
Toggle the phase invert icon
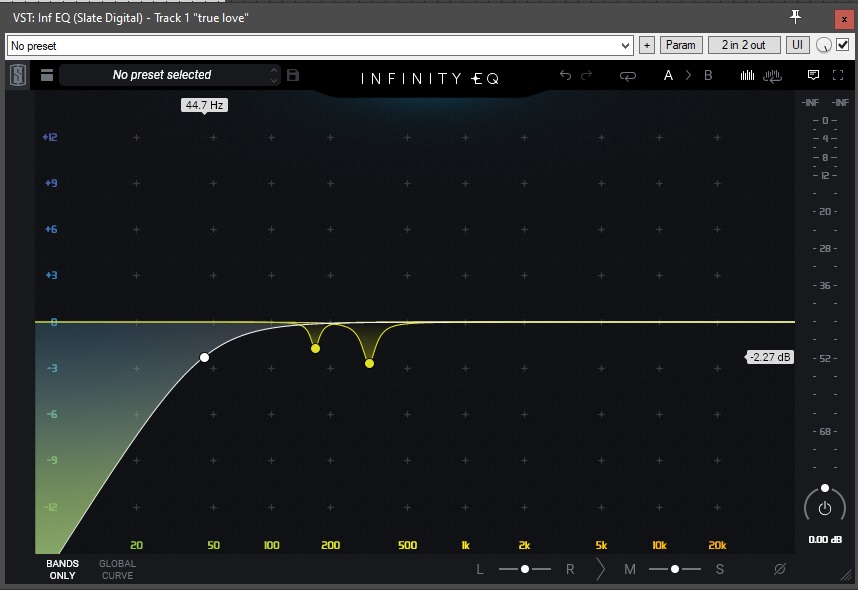point(780,569)
